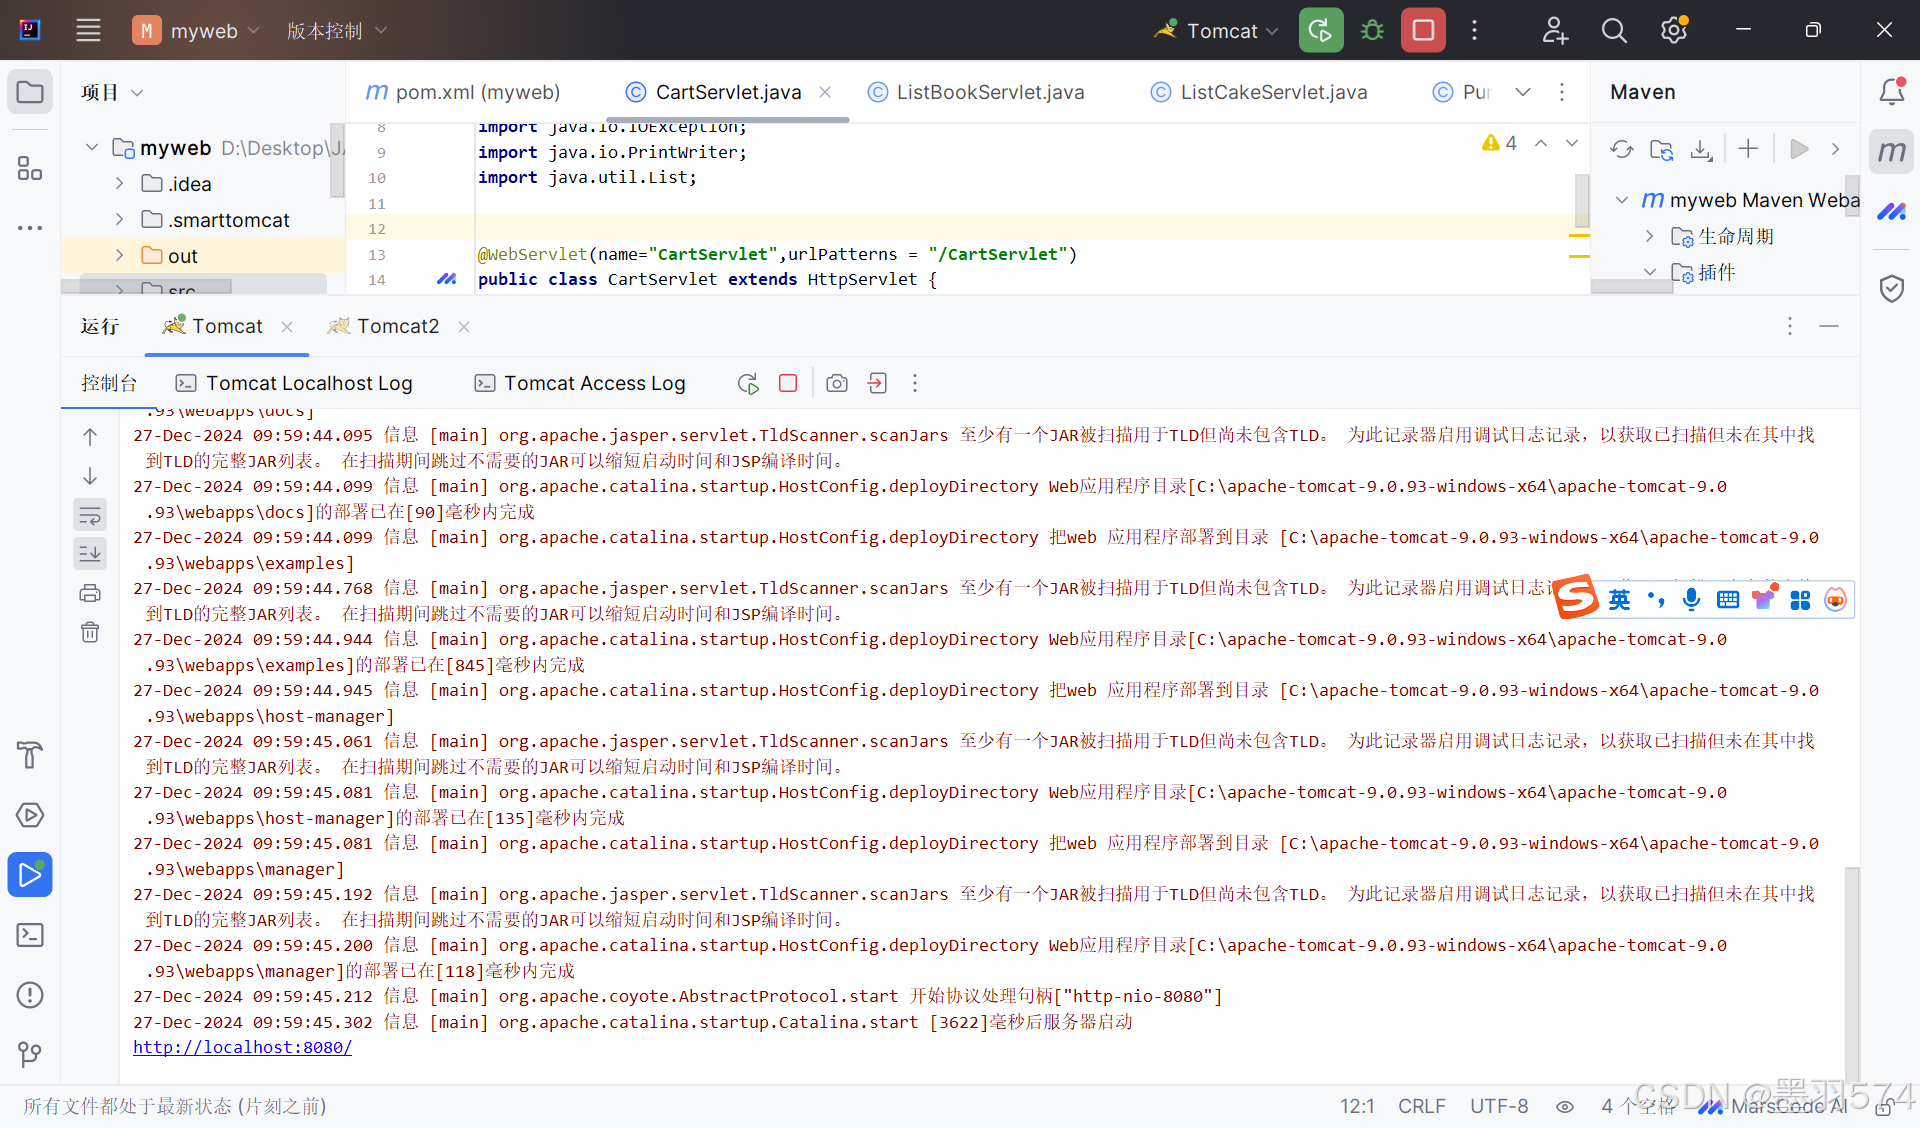Rerun Tomcat using the green restart icon
This screenshot has height=1128, width=1920.
tap(1320, 30)
